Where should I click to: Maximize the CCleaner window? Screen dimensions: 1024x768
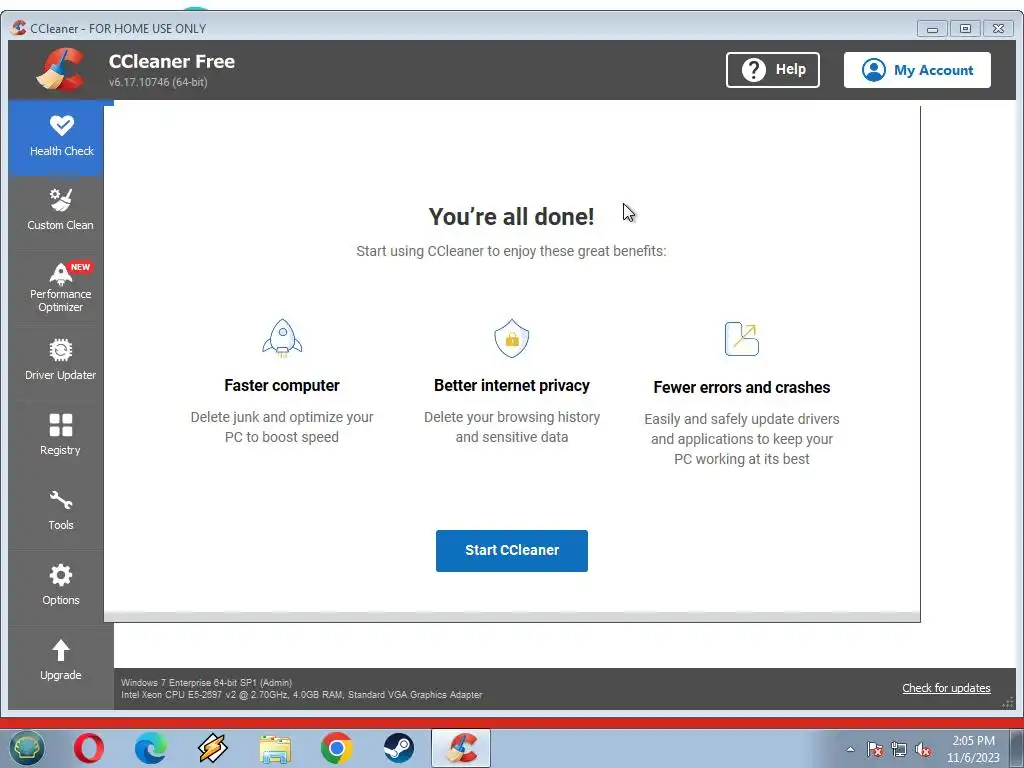965,29
